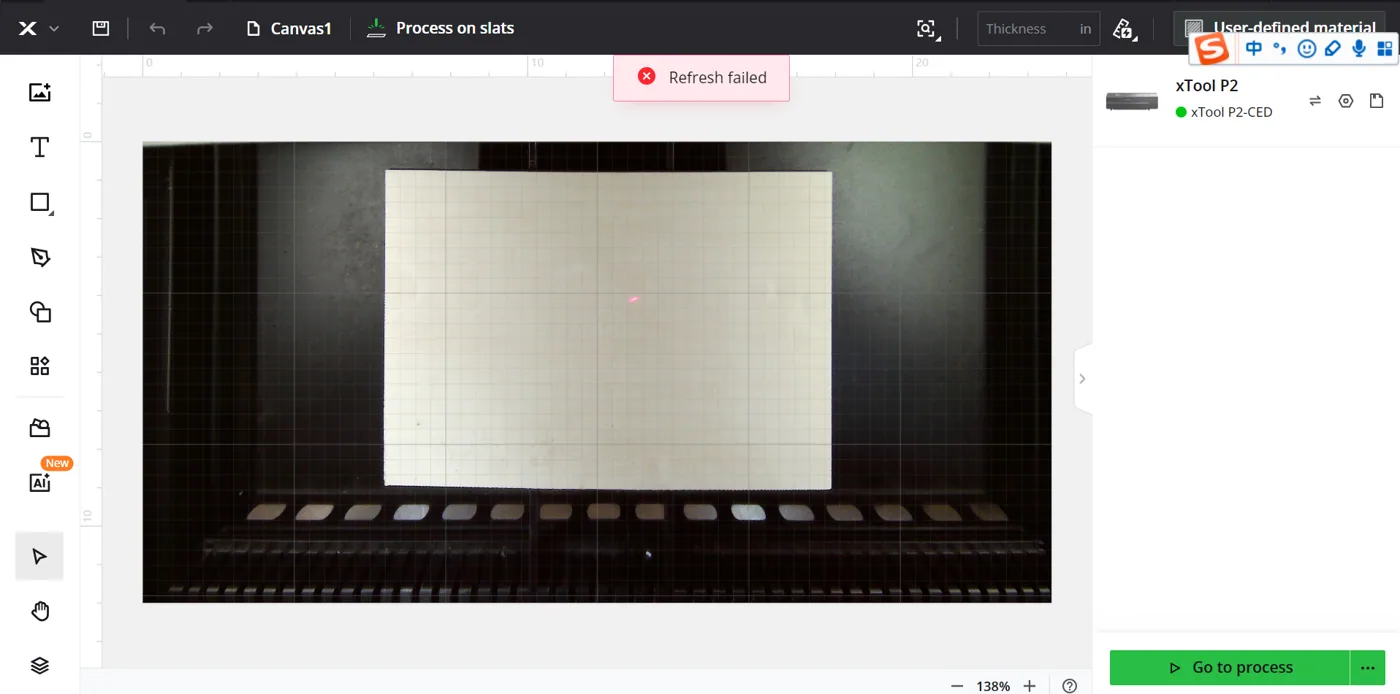1400x694 pixels.
Task: Undo the last action
Action: [157, 28]
